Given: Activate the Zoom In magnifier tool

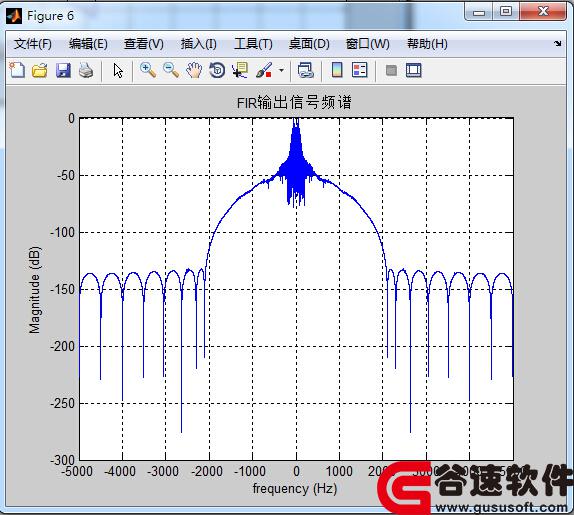Looking at the screenshot, I should (148, 70).
